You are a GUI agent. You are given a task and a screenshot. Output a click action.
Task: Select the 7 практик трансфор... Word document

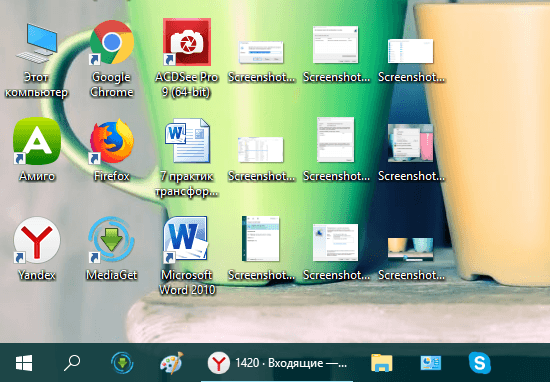(187, 158)
